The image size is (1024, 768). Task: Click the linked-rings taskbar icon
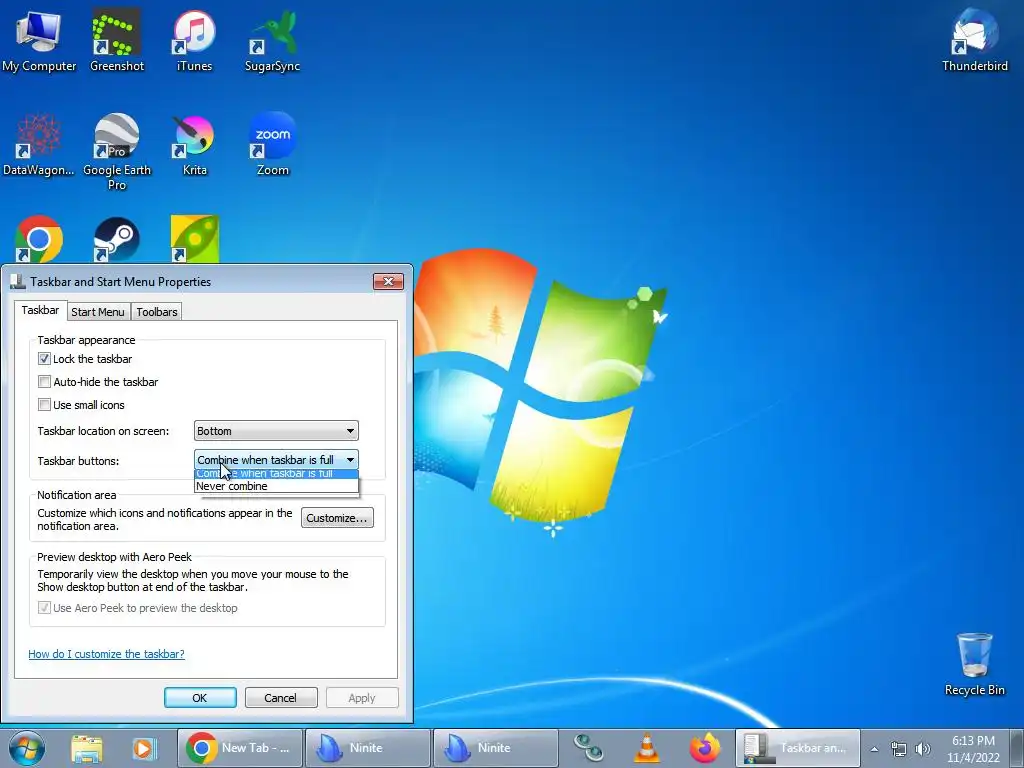(588, 748)
